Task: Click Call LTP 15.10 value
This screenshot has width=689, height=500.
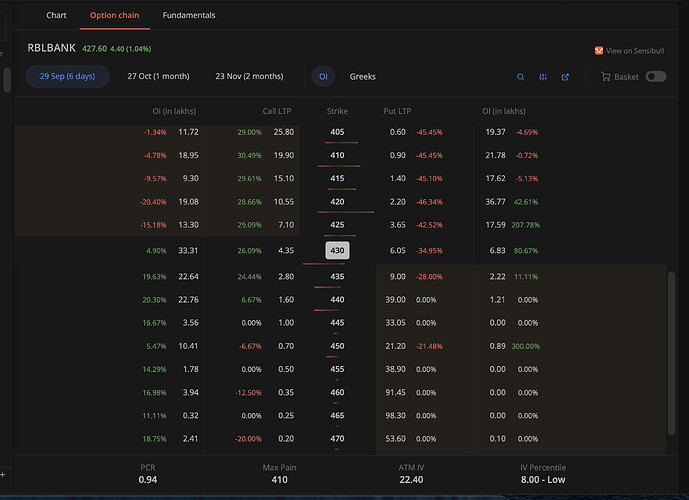Action: point(283,178)
